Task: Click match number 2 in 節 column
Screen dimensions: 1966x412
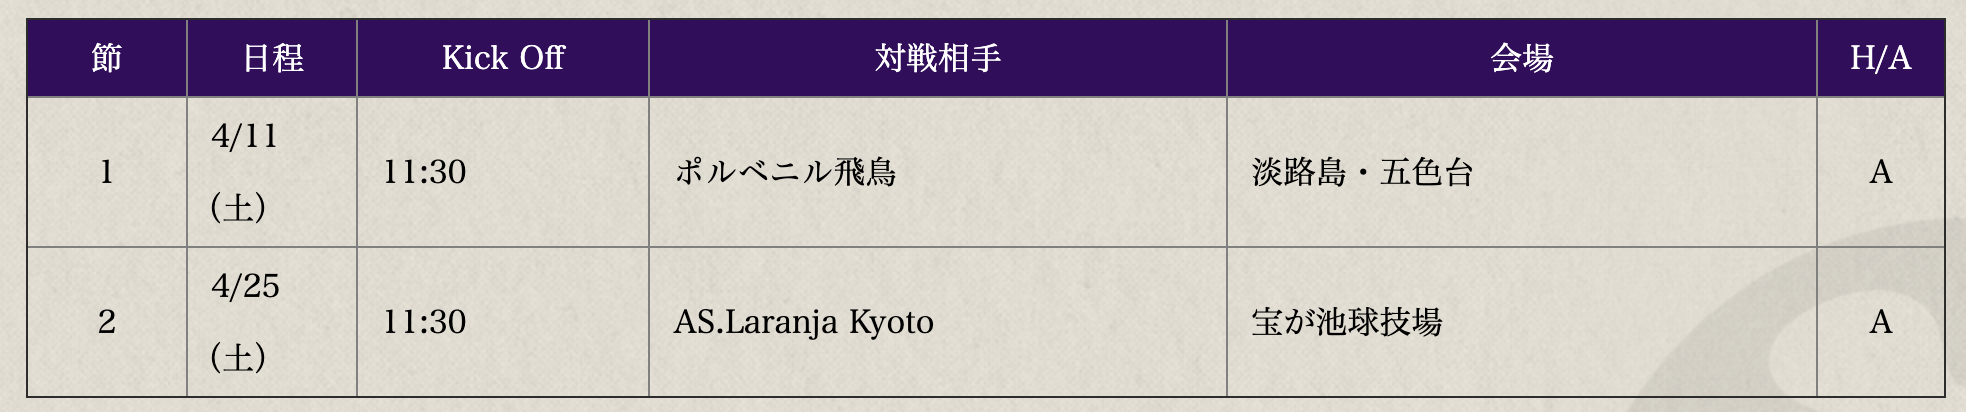Action: coord(107,322)
